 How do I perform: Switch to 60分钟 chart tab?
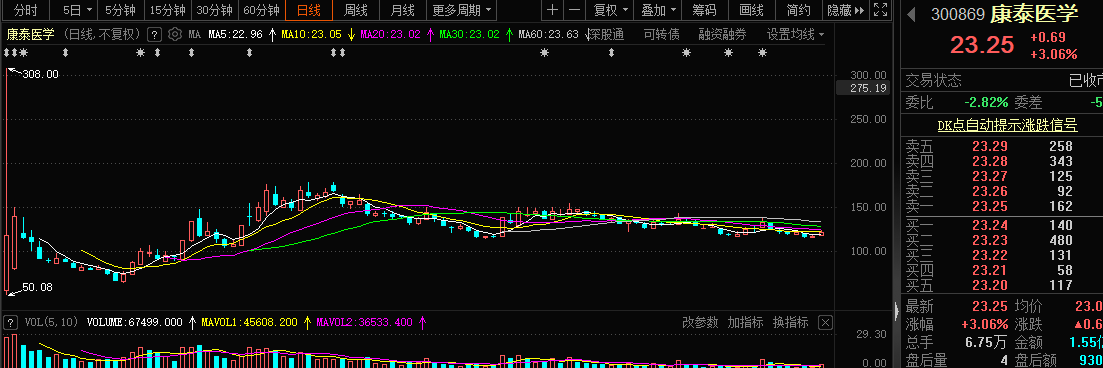click(x=262, y=10)
